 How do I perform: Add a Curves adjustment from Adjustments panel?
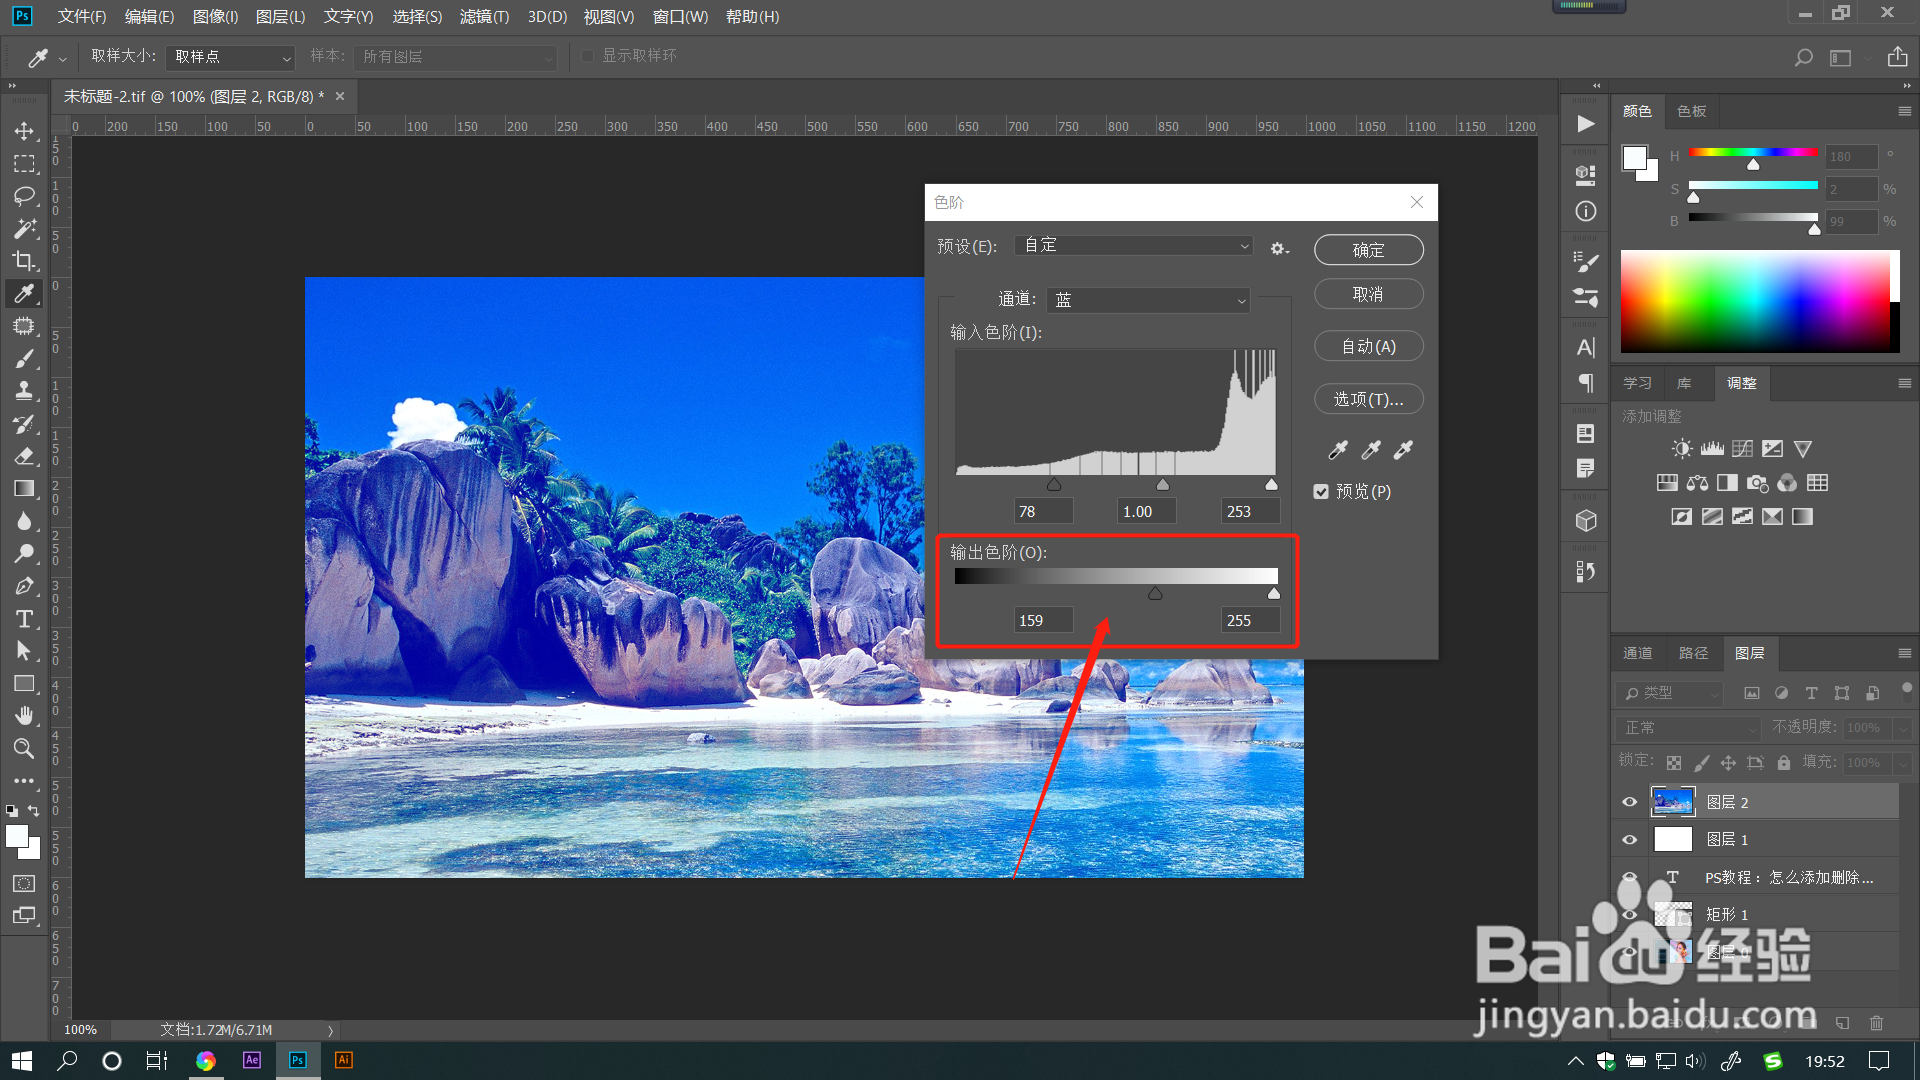click(1742, 449)
